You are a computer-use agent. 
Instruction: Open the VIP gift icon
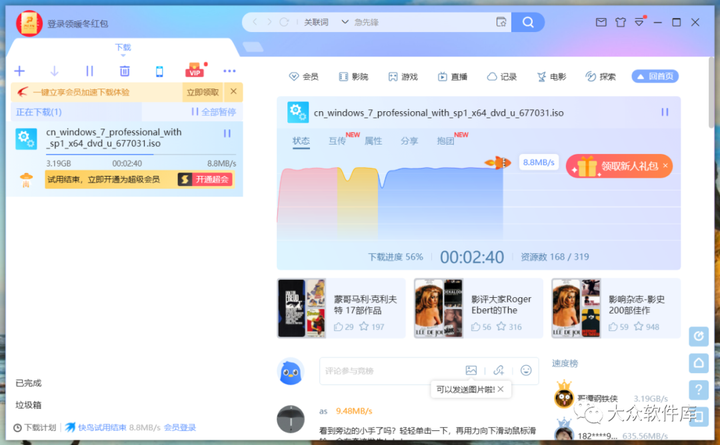pos(195,70)
